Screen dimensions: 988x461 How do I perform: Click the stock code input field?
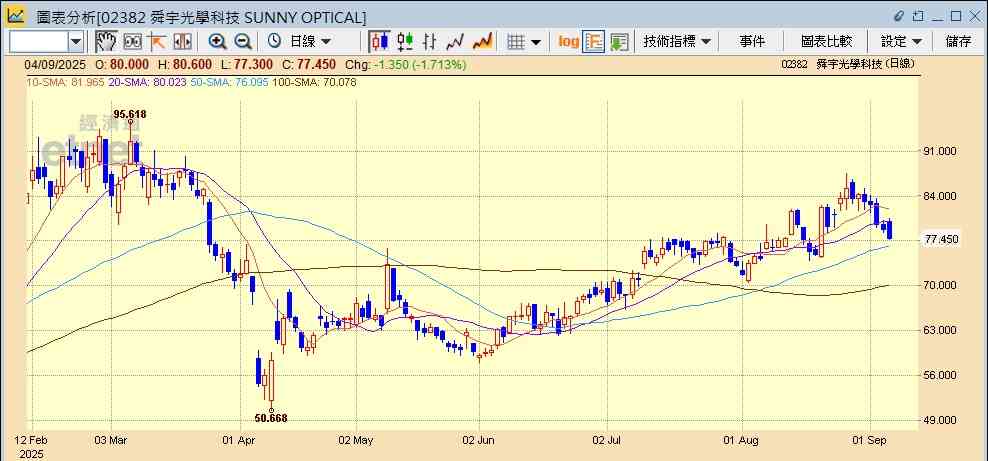[x=38, y=42]
